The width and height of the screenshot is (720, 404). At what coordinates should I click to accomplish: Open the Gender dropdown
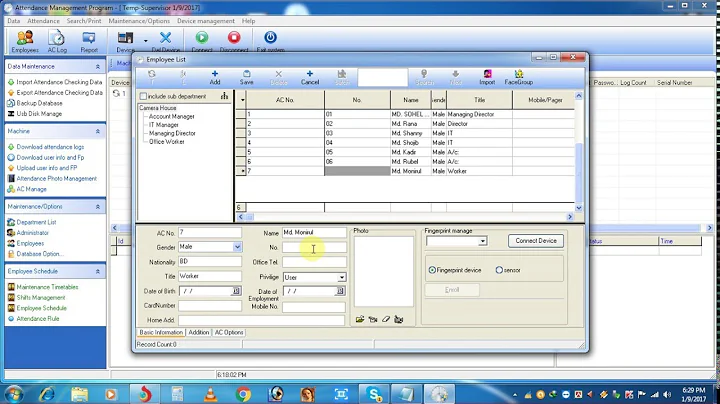237,247
